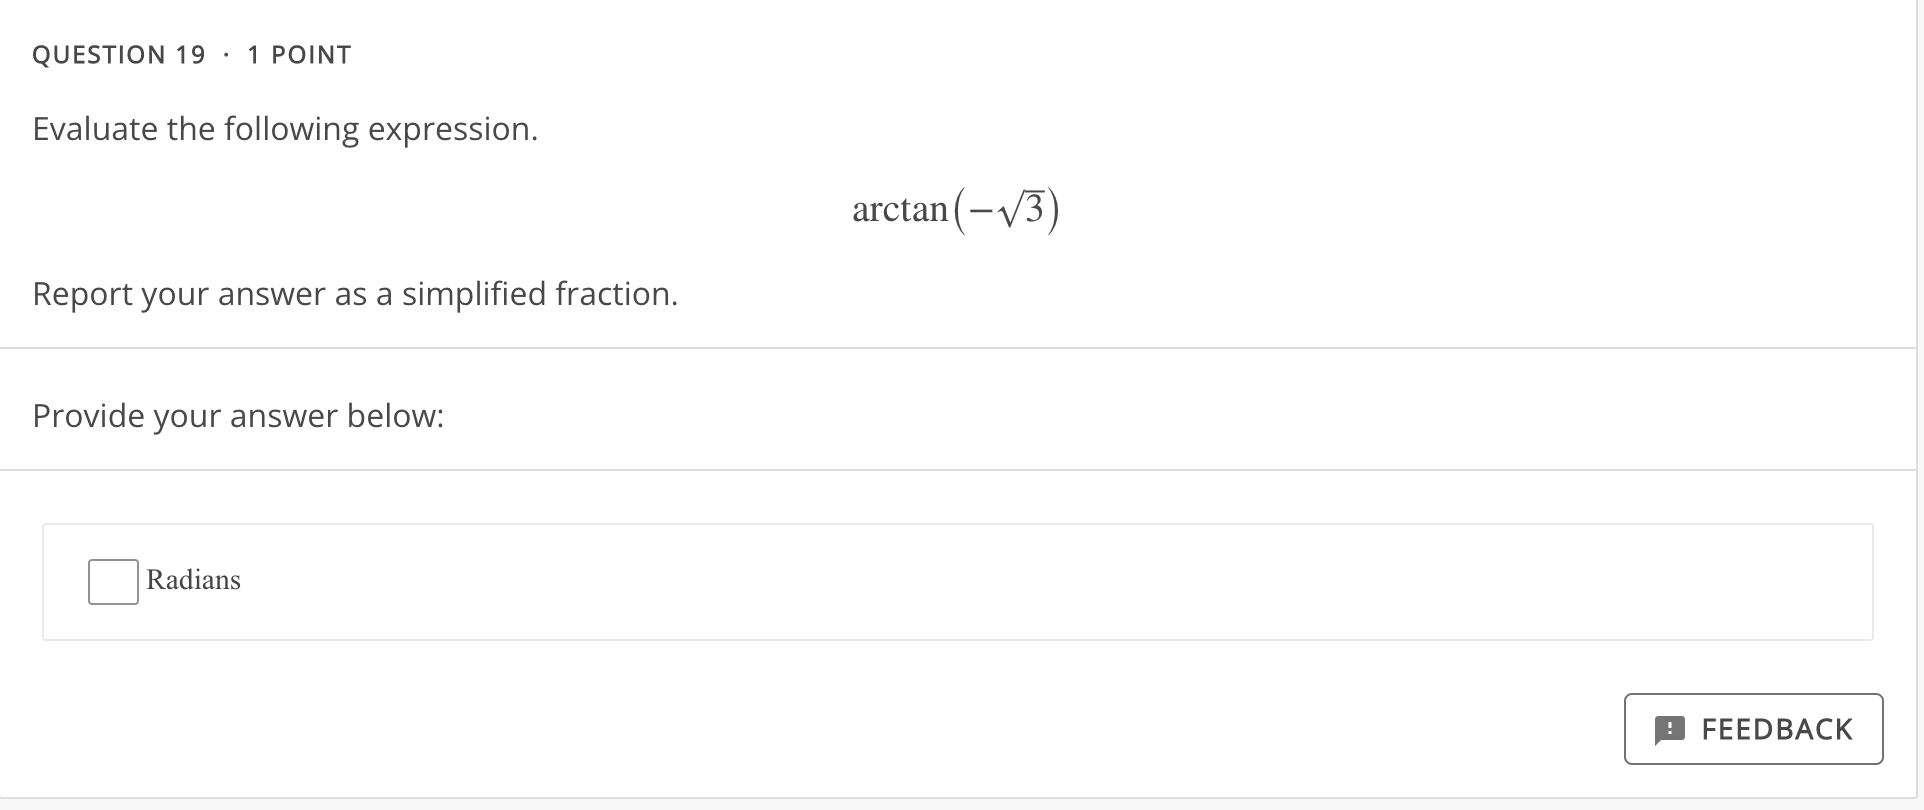
Task: Click the answer entry square before Radians
Action: point(112,581)
